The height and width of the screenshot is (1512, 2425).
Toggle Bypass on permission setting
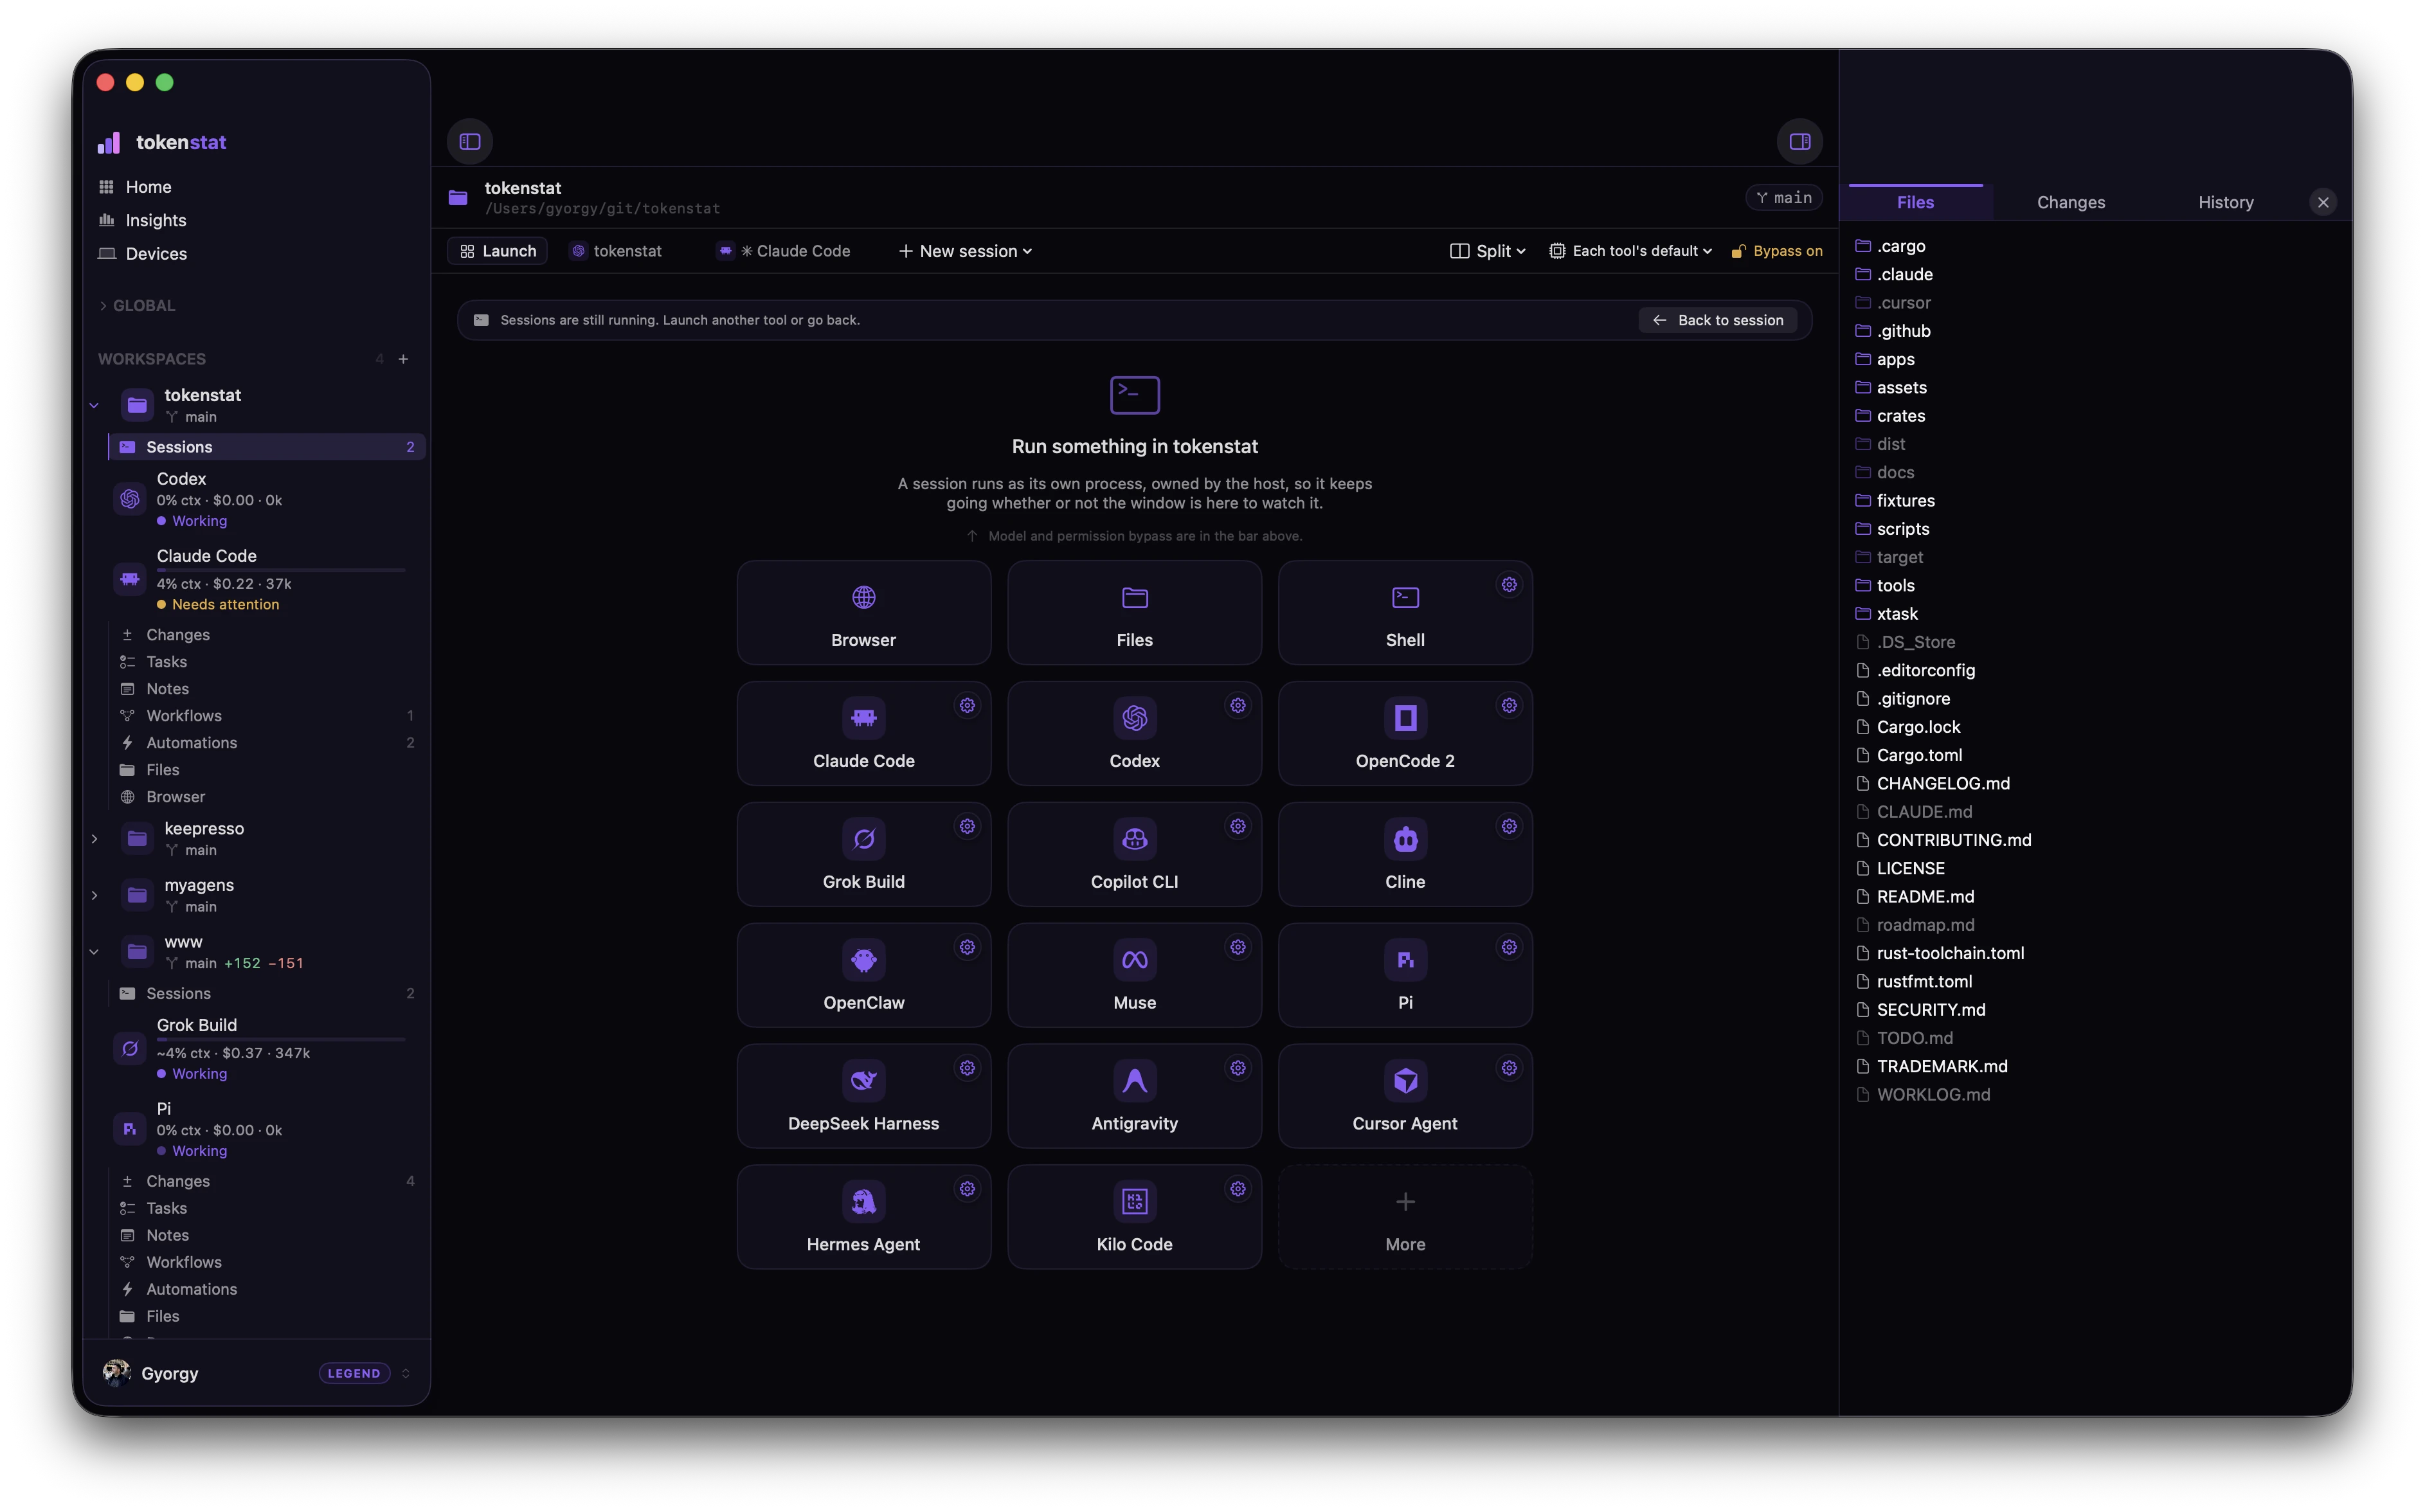point(1776,251)
